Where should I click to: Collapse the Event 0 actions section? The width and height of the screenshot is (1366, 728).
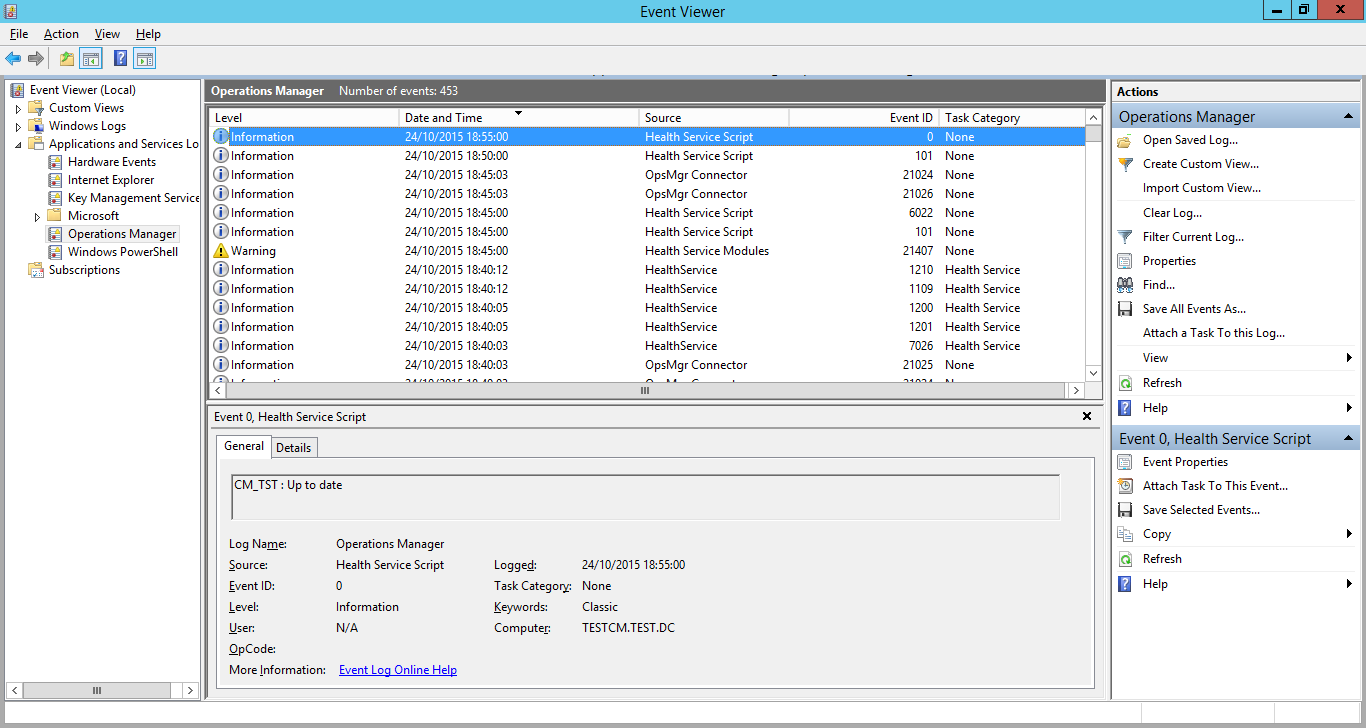click(x=1349, y=439)
